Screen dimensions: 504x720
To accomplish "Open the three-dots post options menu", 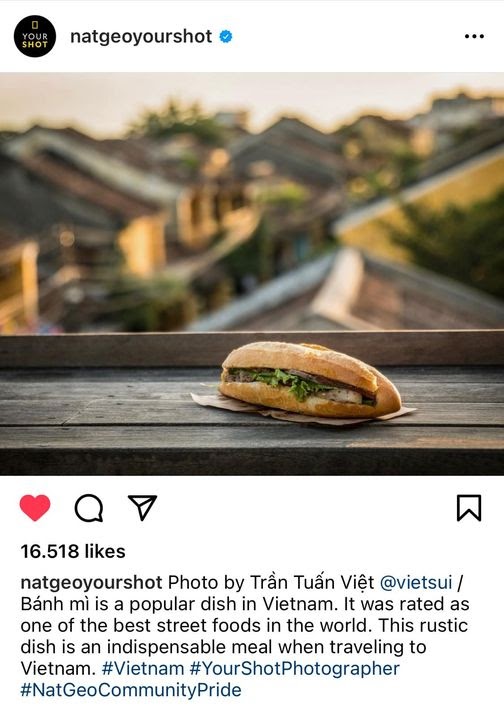I will [474, 36].
